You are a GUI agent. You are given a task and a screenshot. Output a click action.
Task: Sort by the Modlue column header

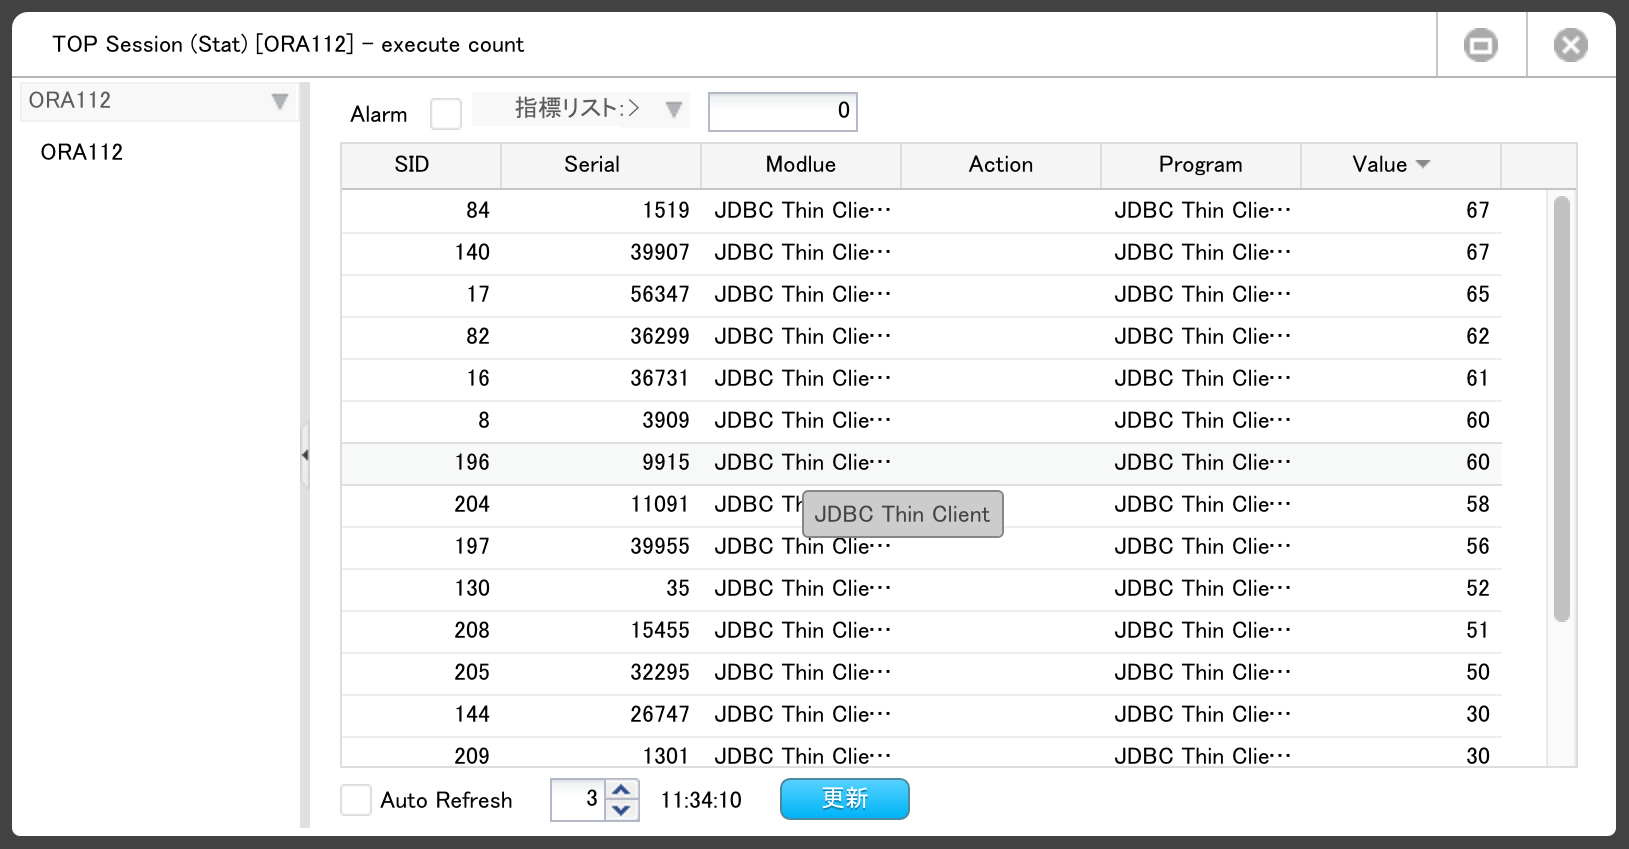(x=801, y=165)
